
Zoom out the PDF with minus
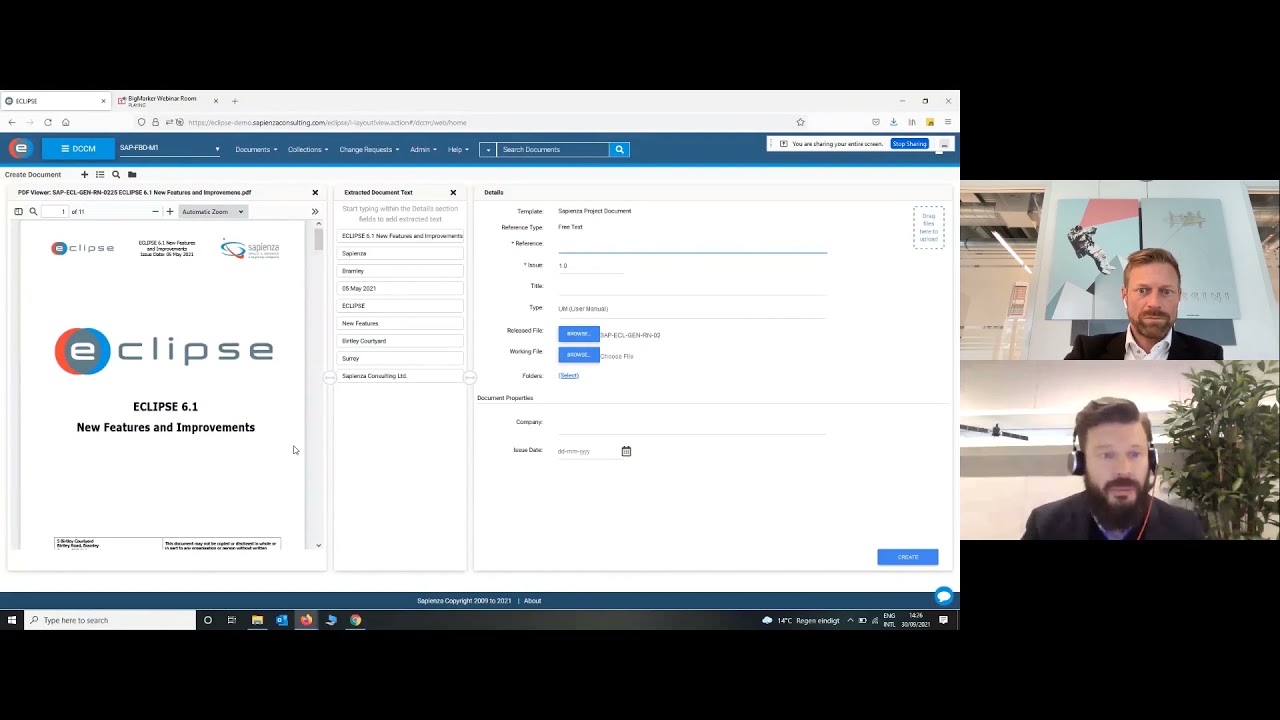click(155, 212)
